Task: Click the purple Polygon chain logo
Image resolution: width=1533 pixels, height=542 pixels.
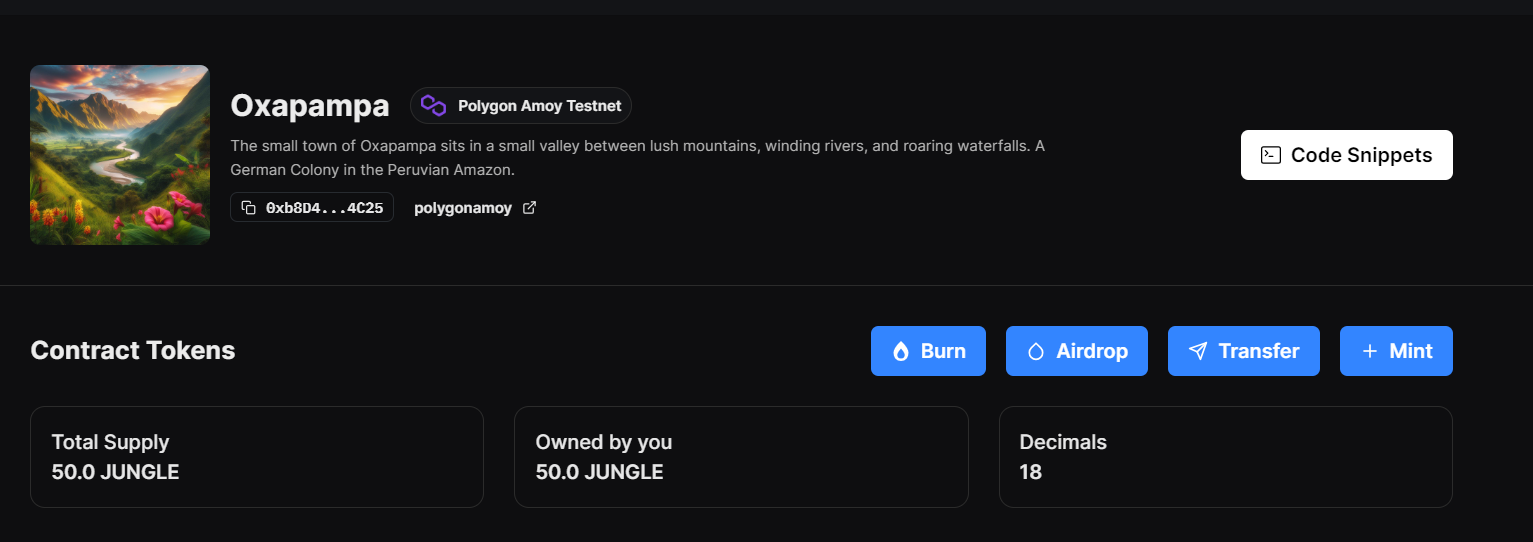Action: point(434,106)
